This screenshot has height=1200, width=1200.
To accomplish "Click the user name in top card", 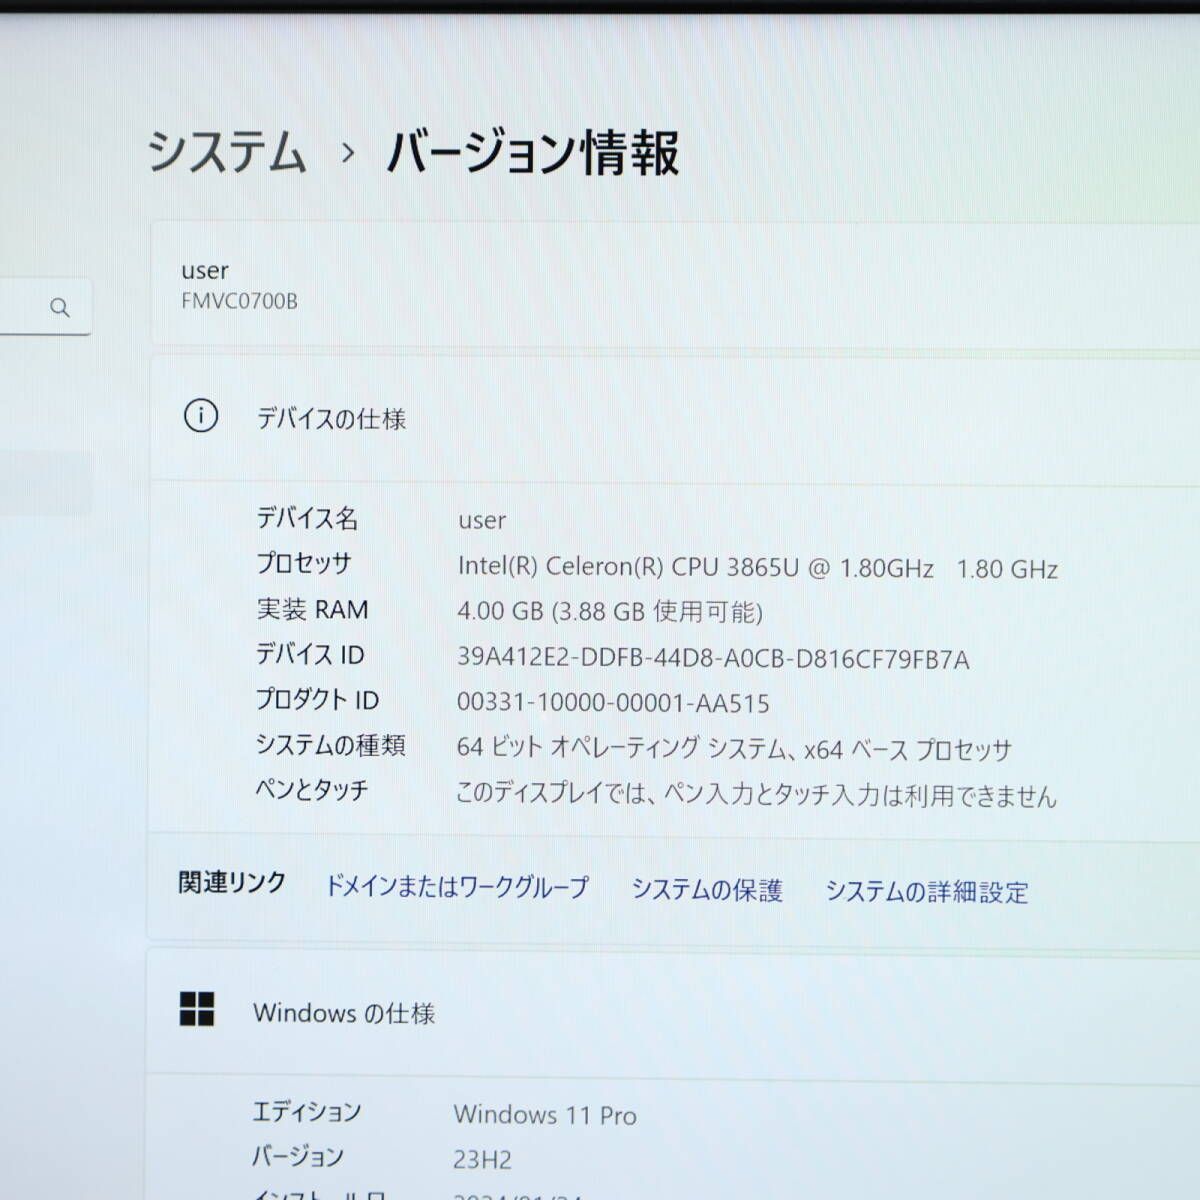I will point(205,271).
